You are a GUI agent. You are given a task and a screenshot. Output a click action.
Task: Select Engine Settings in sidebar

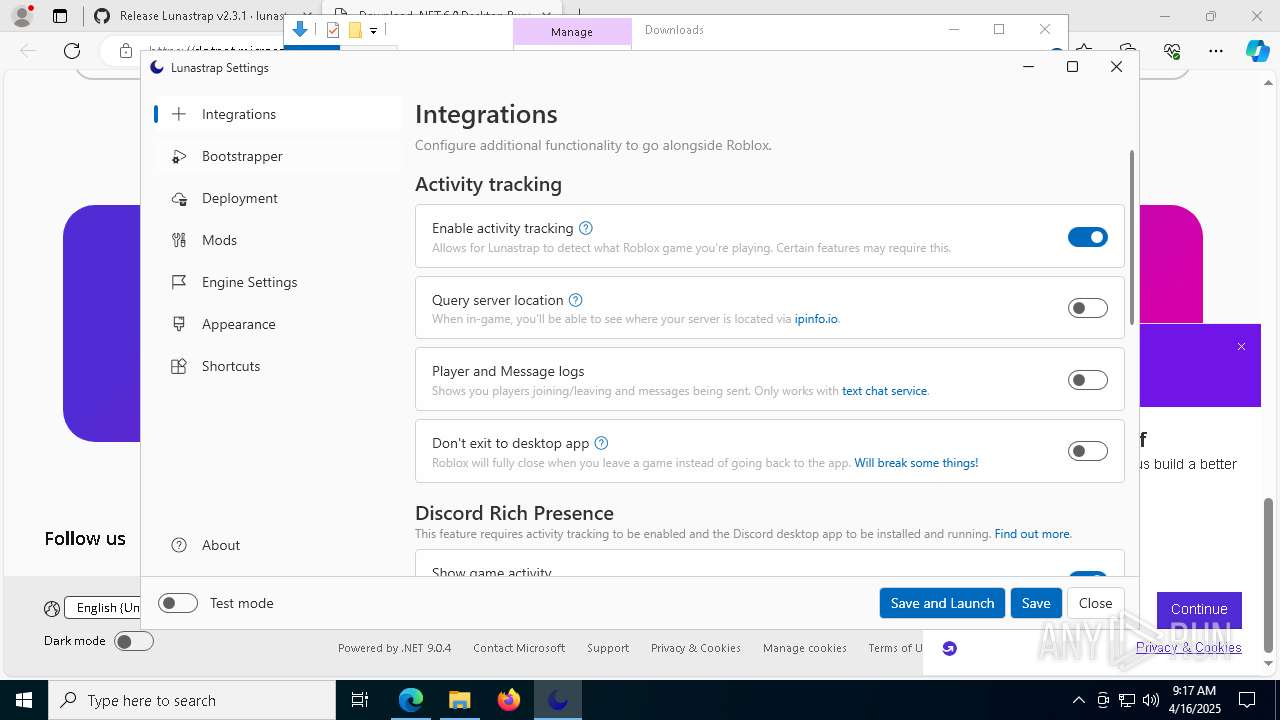coord(277,282)
